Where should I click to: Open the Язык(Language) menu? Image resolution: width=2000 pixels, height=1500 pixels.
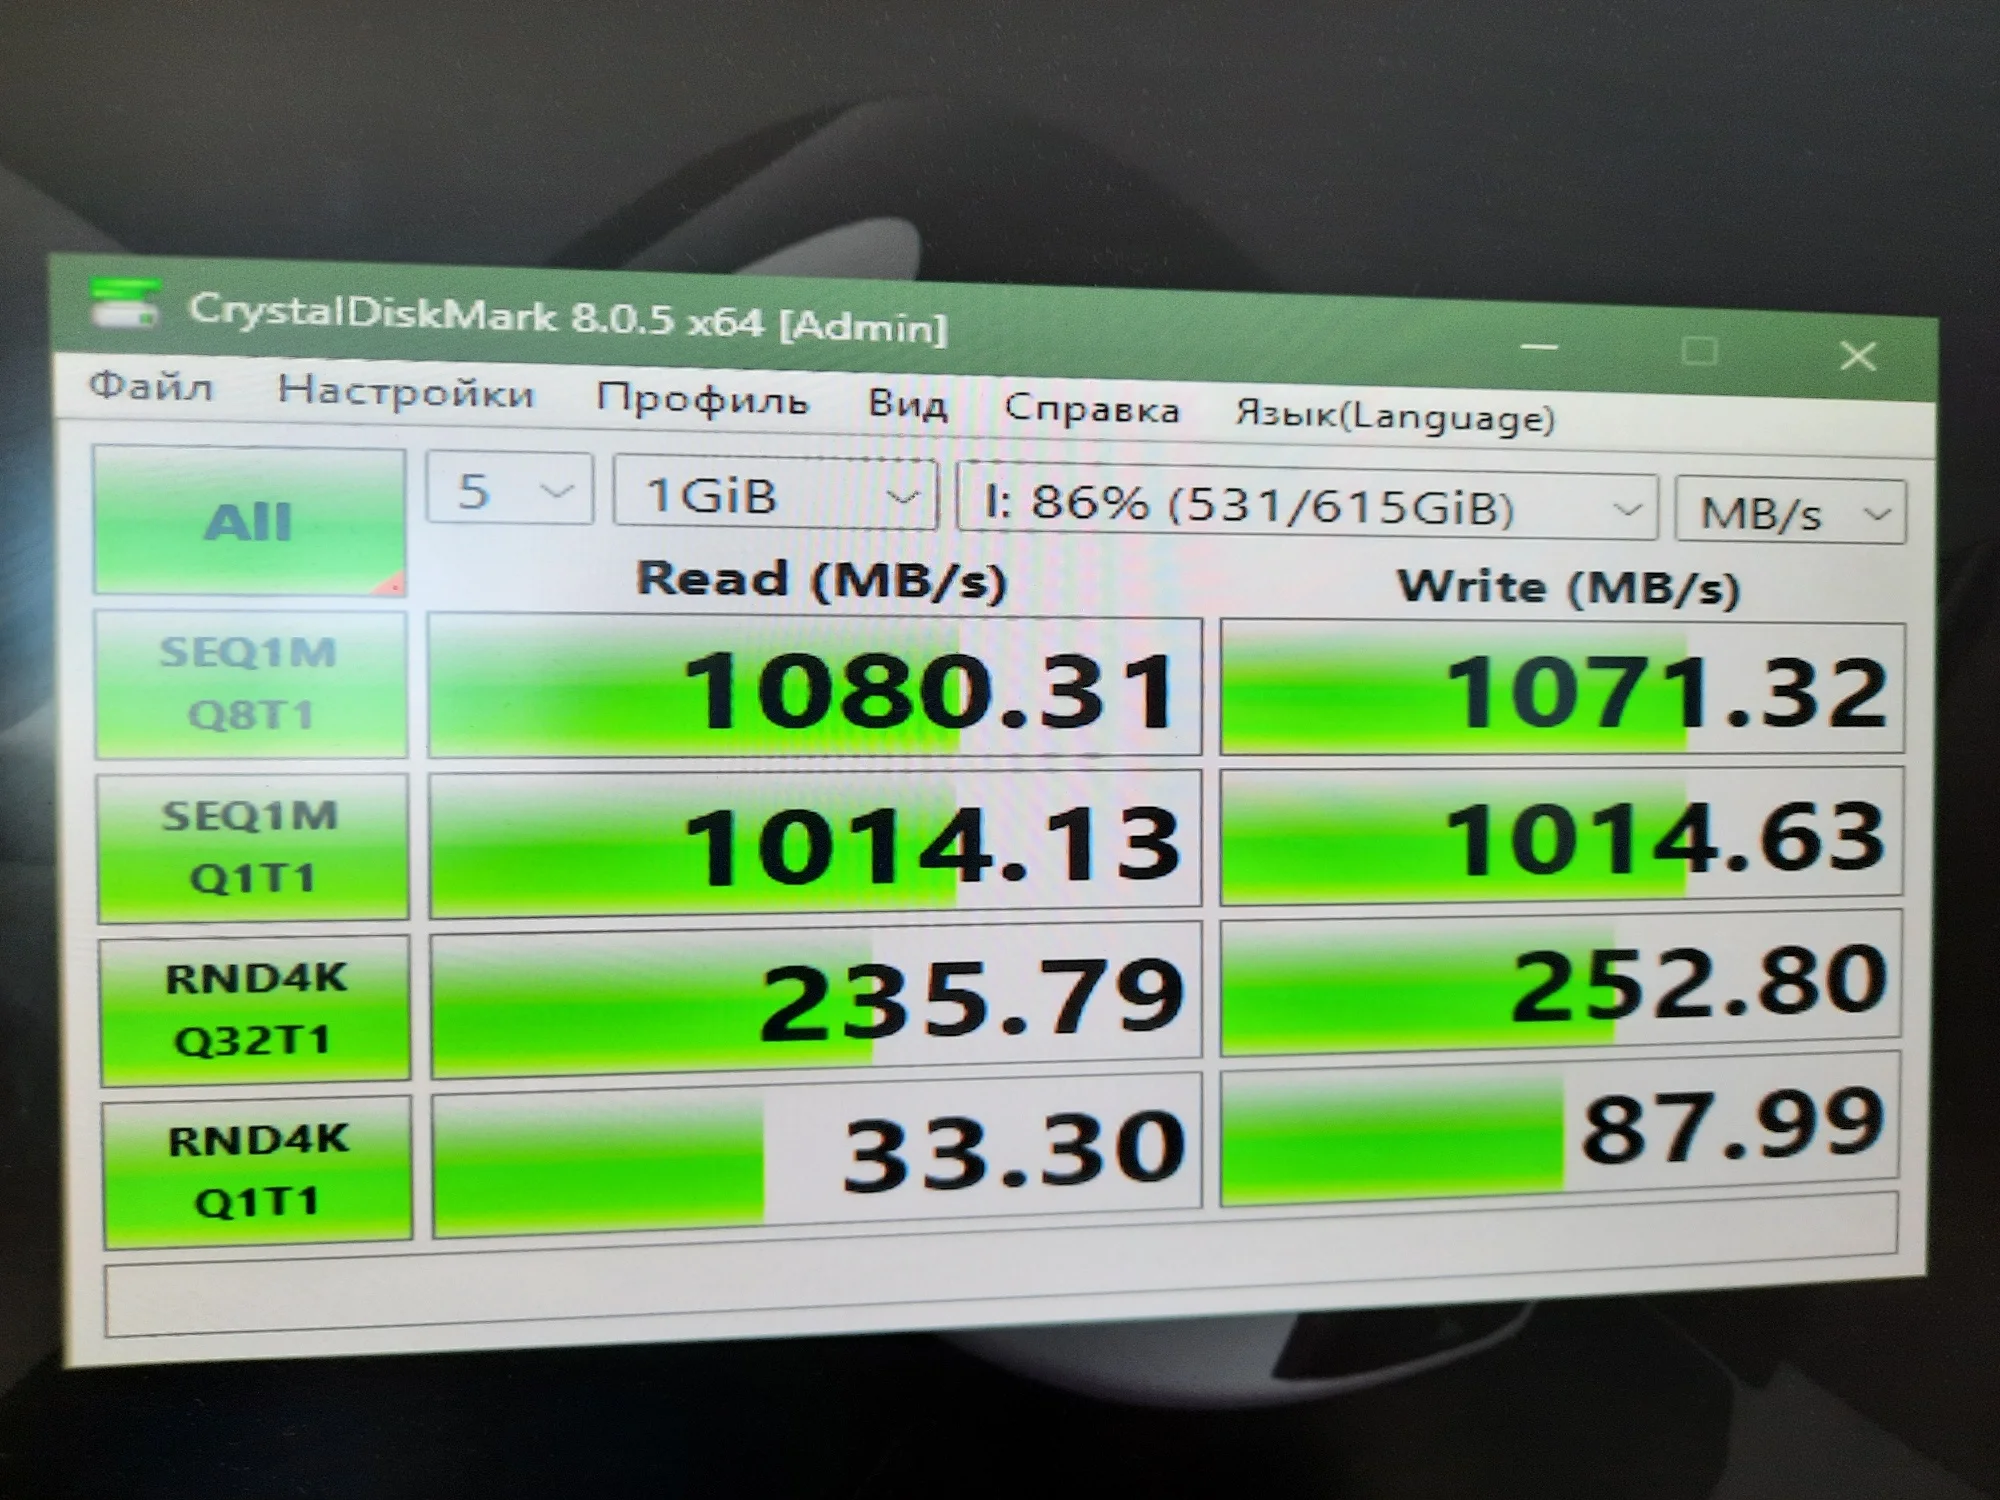click(x=1394, y=416)
